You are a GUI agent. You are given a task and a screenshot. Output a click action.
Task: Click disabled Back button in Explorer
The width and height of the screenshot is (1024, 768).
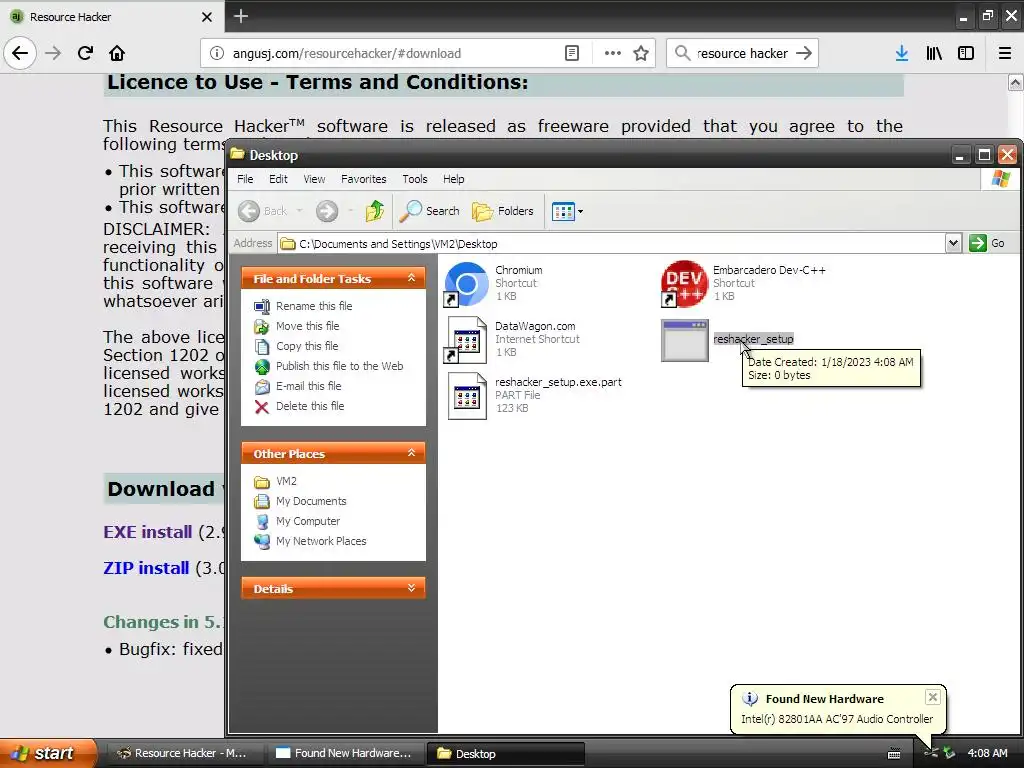pyautogui.click(x=263, y=211)
